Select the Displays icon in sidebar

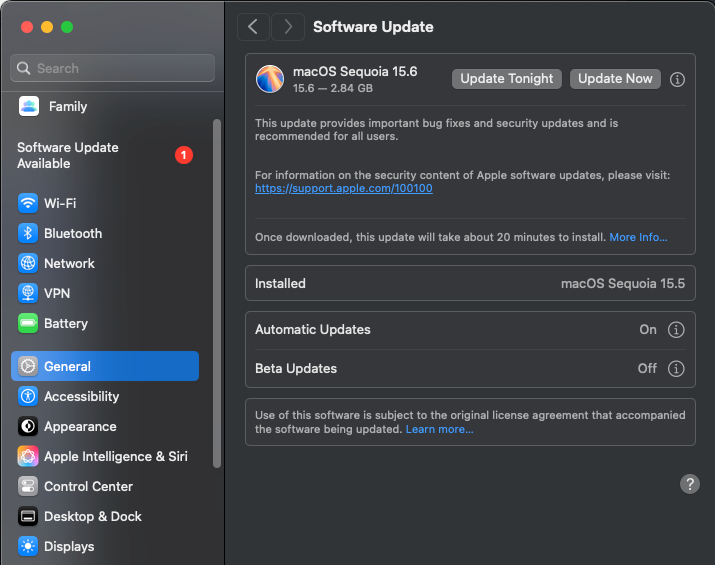click(x=28, y=546)
